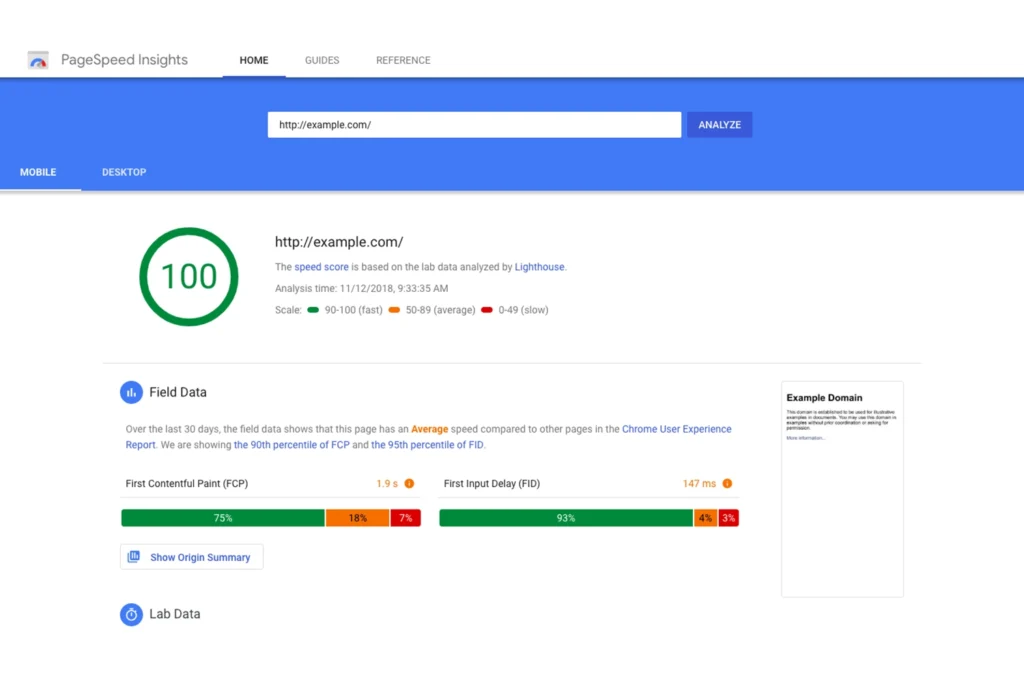
Task: Click the red slow scale swatch
Action: tap(487, 310)
